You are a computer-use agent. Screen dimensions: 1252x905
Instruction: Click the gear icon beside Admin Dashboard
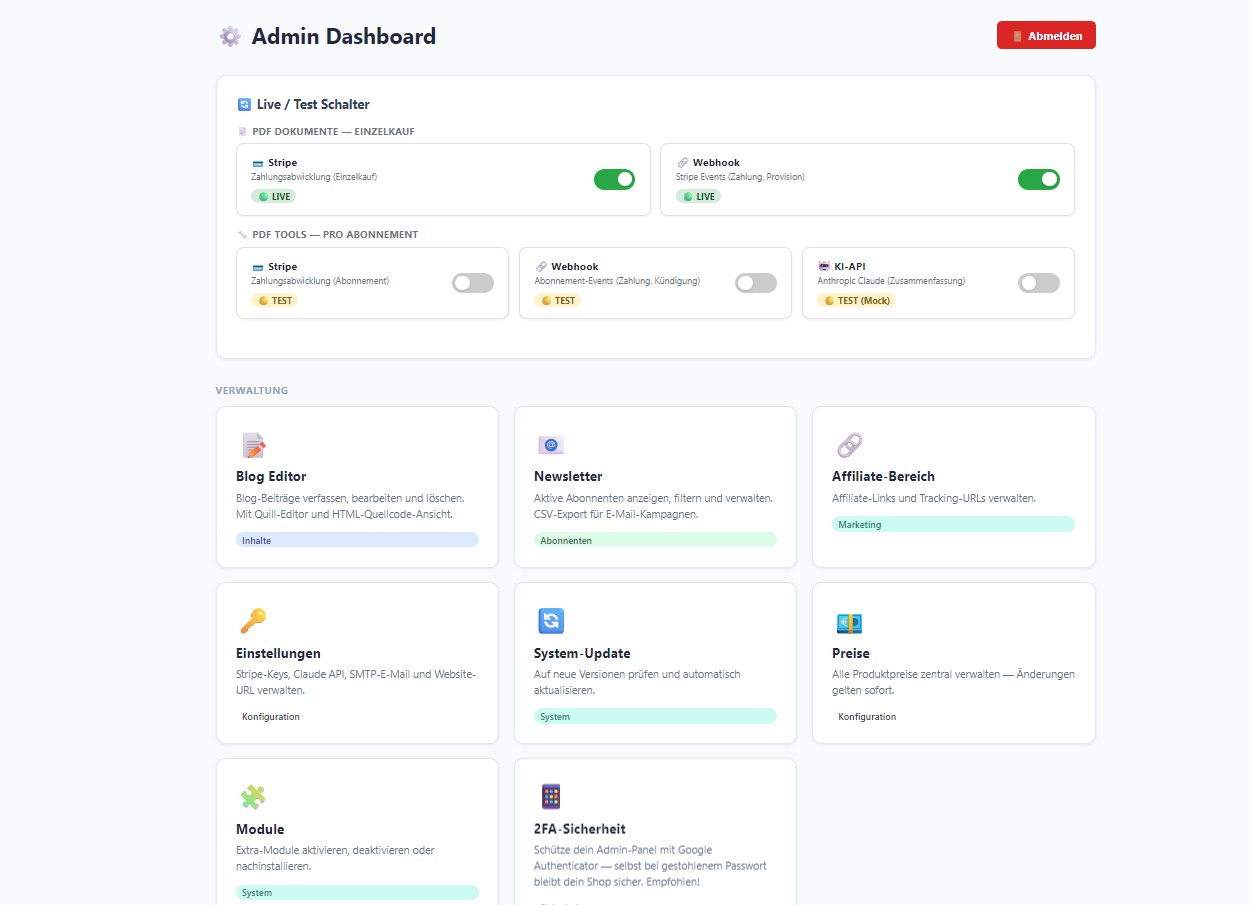(230, 37)
